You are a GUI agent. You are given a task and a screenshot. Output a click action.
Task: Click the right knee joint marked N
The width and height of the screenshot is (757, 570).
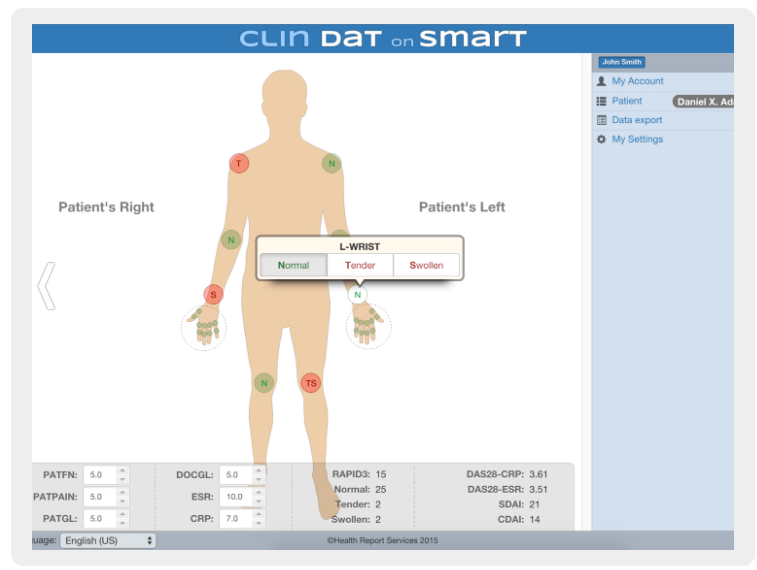click(x=264, y=383)
